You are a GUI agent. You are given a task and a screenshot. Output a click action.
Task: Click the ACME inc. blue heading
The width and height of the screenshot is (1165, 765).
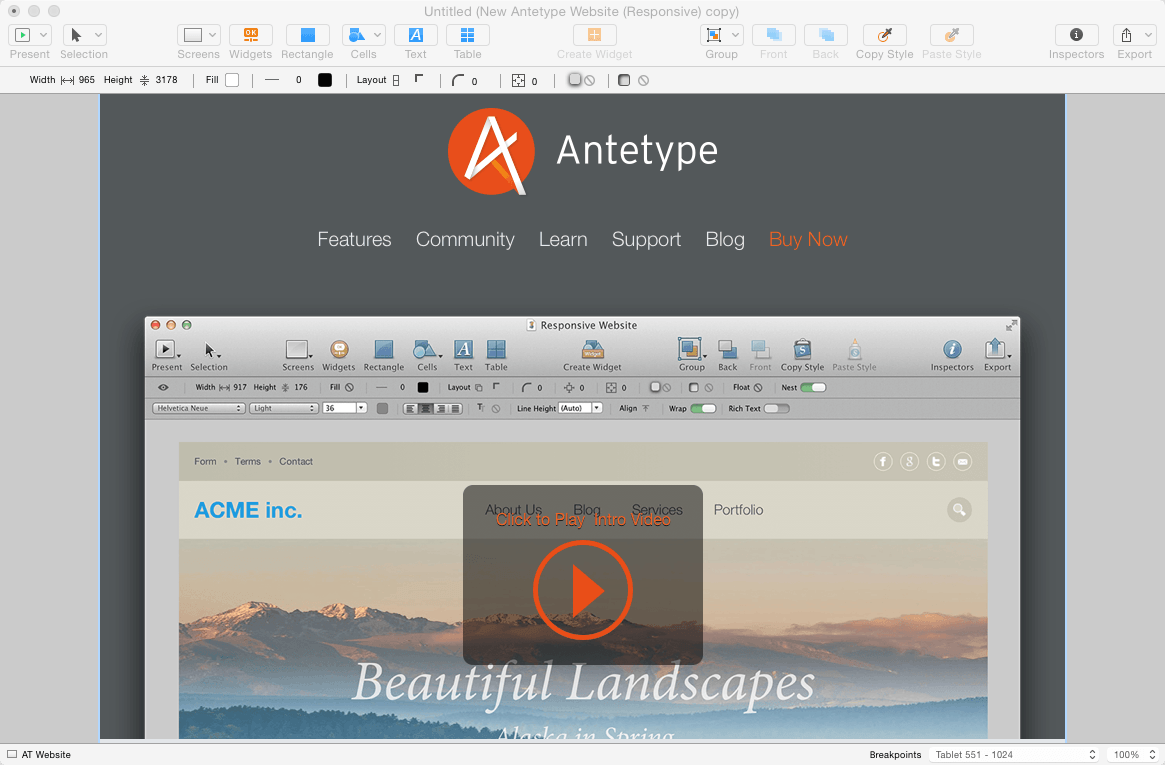[248, 510]
